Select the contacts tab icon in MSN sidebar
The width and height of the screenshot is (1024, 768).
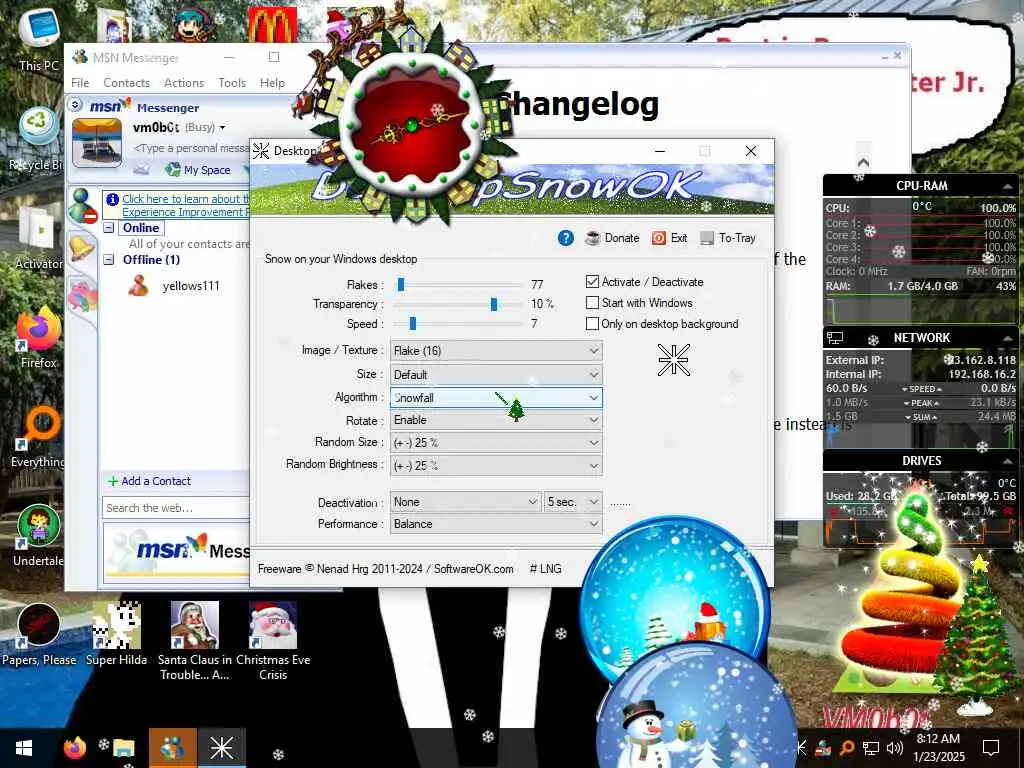point(82,204)
